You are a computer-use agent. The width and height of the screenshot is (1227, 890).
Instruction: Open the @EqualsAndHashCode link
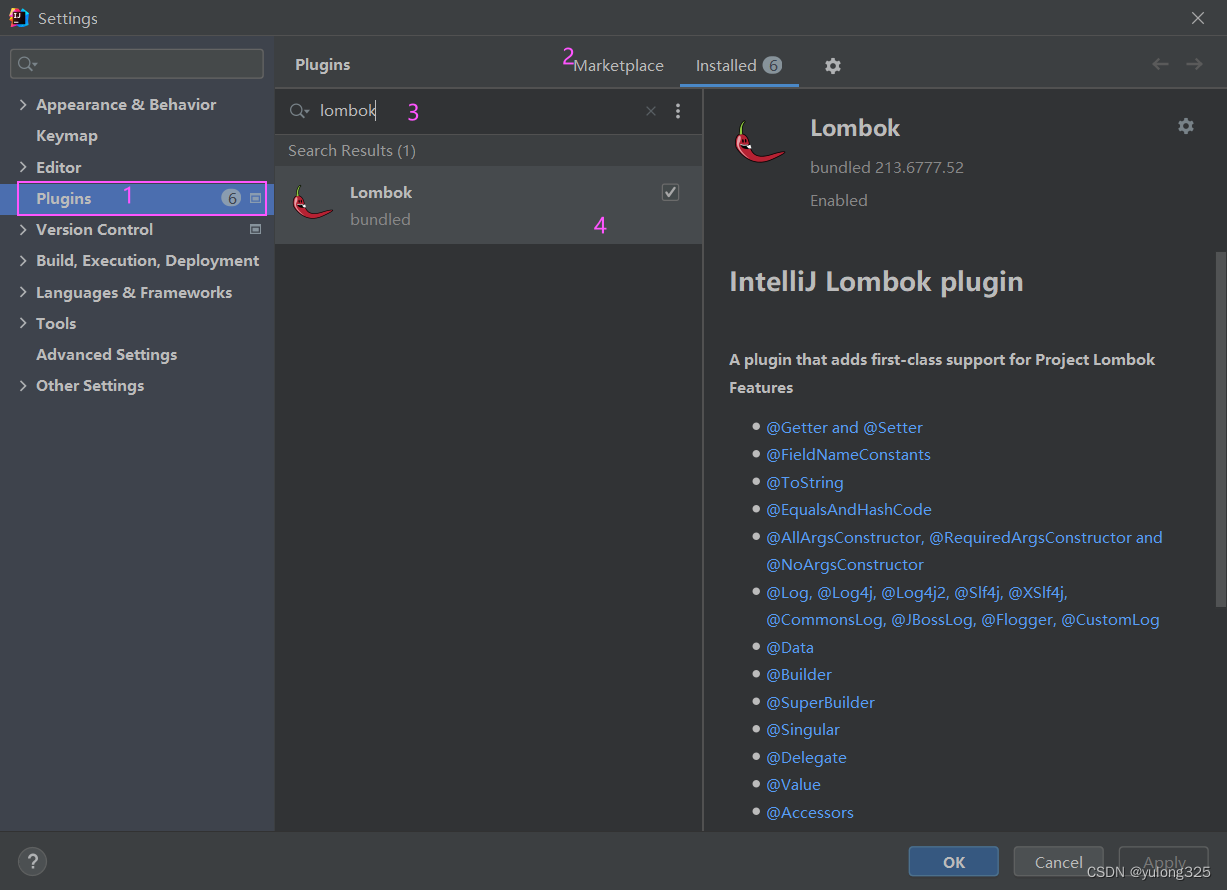(x=849, y=509)
